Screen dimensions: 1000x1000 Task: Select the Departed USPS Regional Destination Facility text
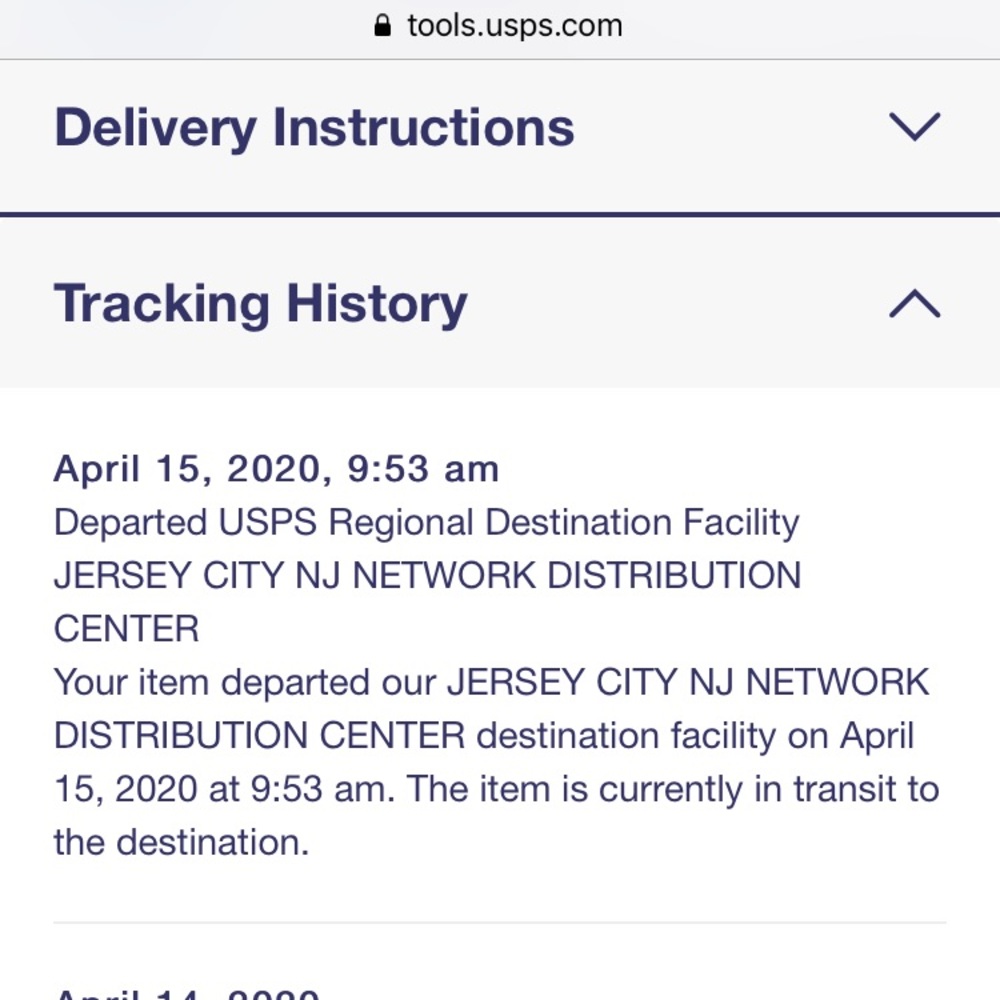[427, 522]
